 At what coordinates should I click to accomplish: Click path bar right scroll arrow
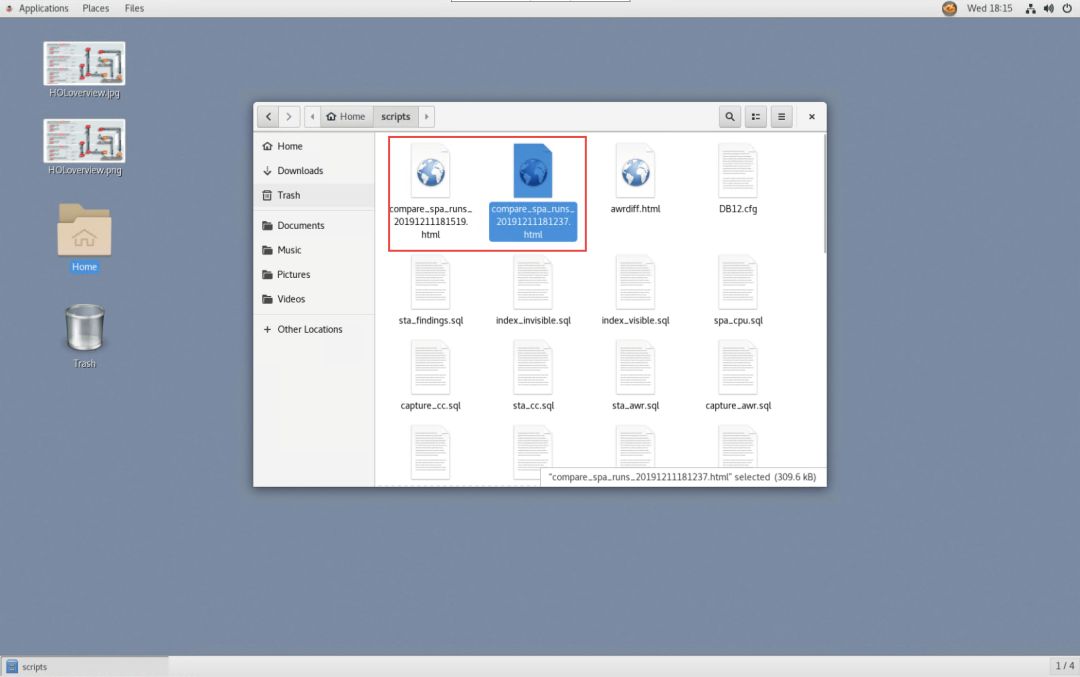coord(426,116)
